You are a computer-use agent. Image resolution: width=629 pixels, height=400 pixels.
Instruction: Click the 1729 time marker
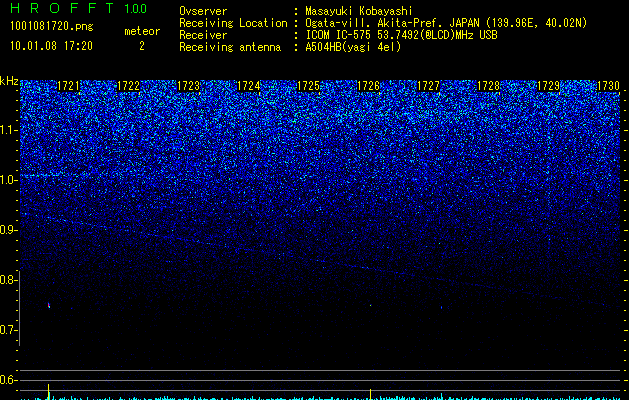pos(548,86)
